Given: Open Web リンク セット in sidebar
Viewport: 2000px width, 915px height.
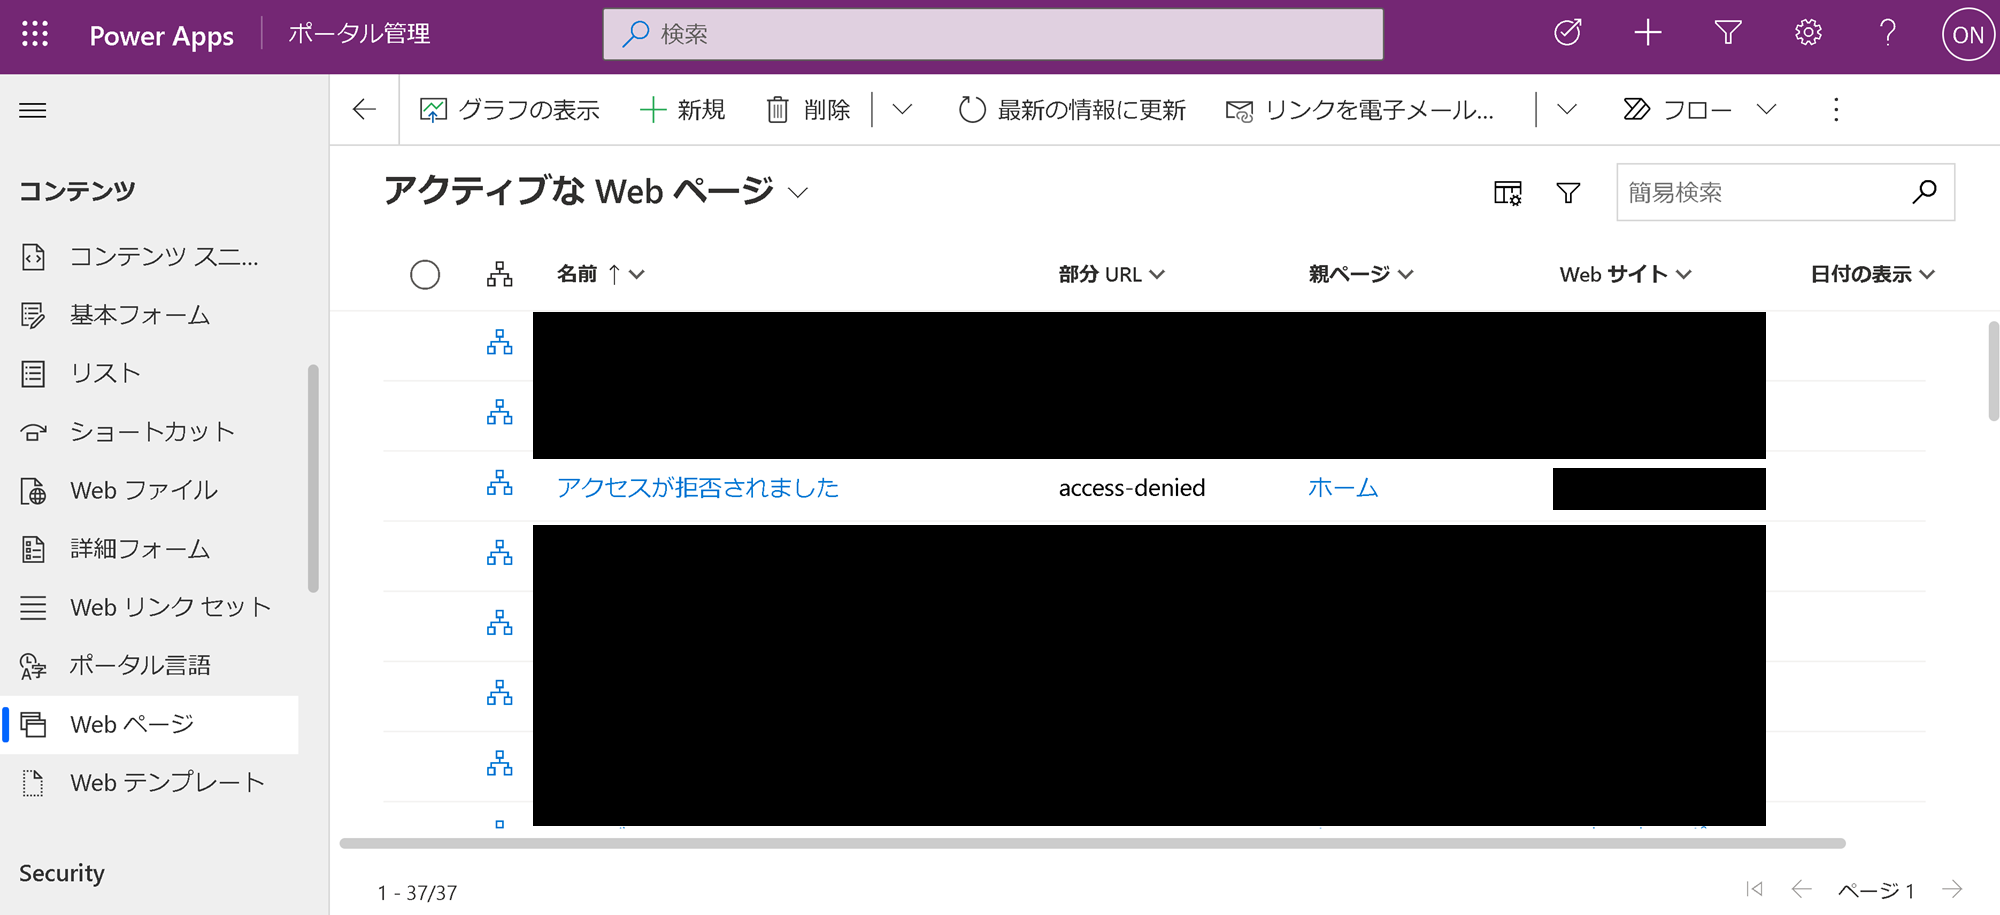Looking at the screenshot, I should (x=150, y=608).
